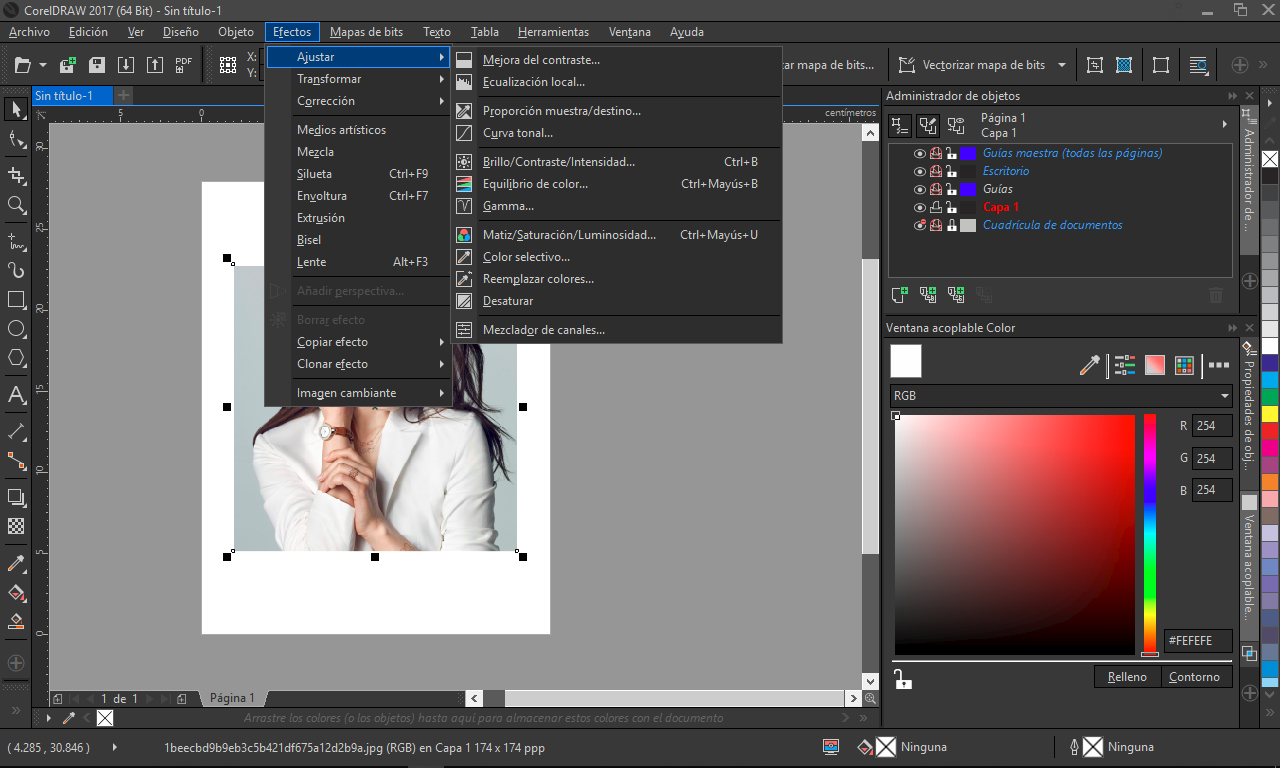Show color palettes in Color docker
Screen dimensions: 1280x768
tap(1184, 365)
